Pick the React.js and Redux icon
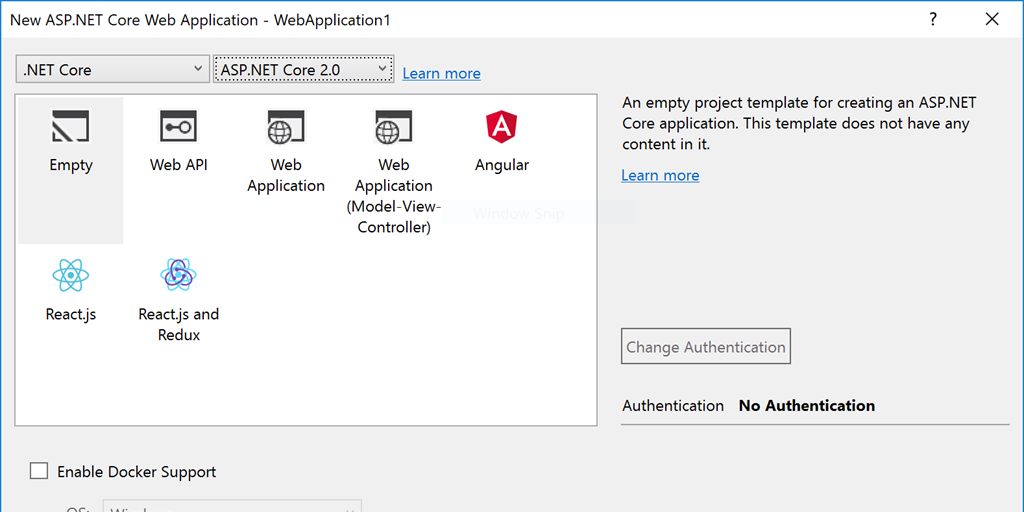Screen dimensions: 1024x512 [178, 275]
